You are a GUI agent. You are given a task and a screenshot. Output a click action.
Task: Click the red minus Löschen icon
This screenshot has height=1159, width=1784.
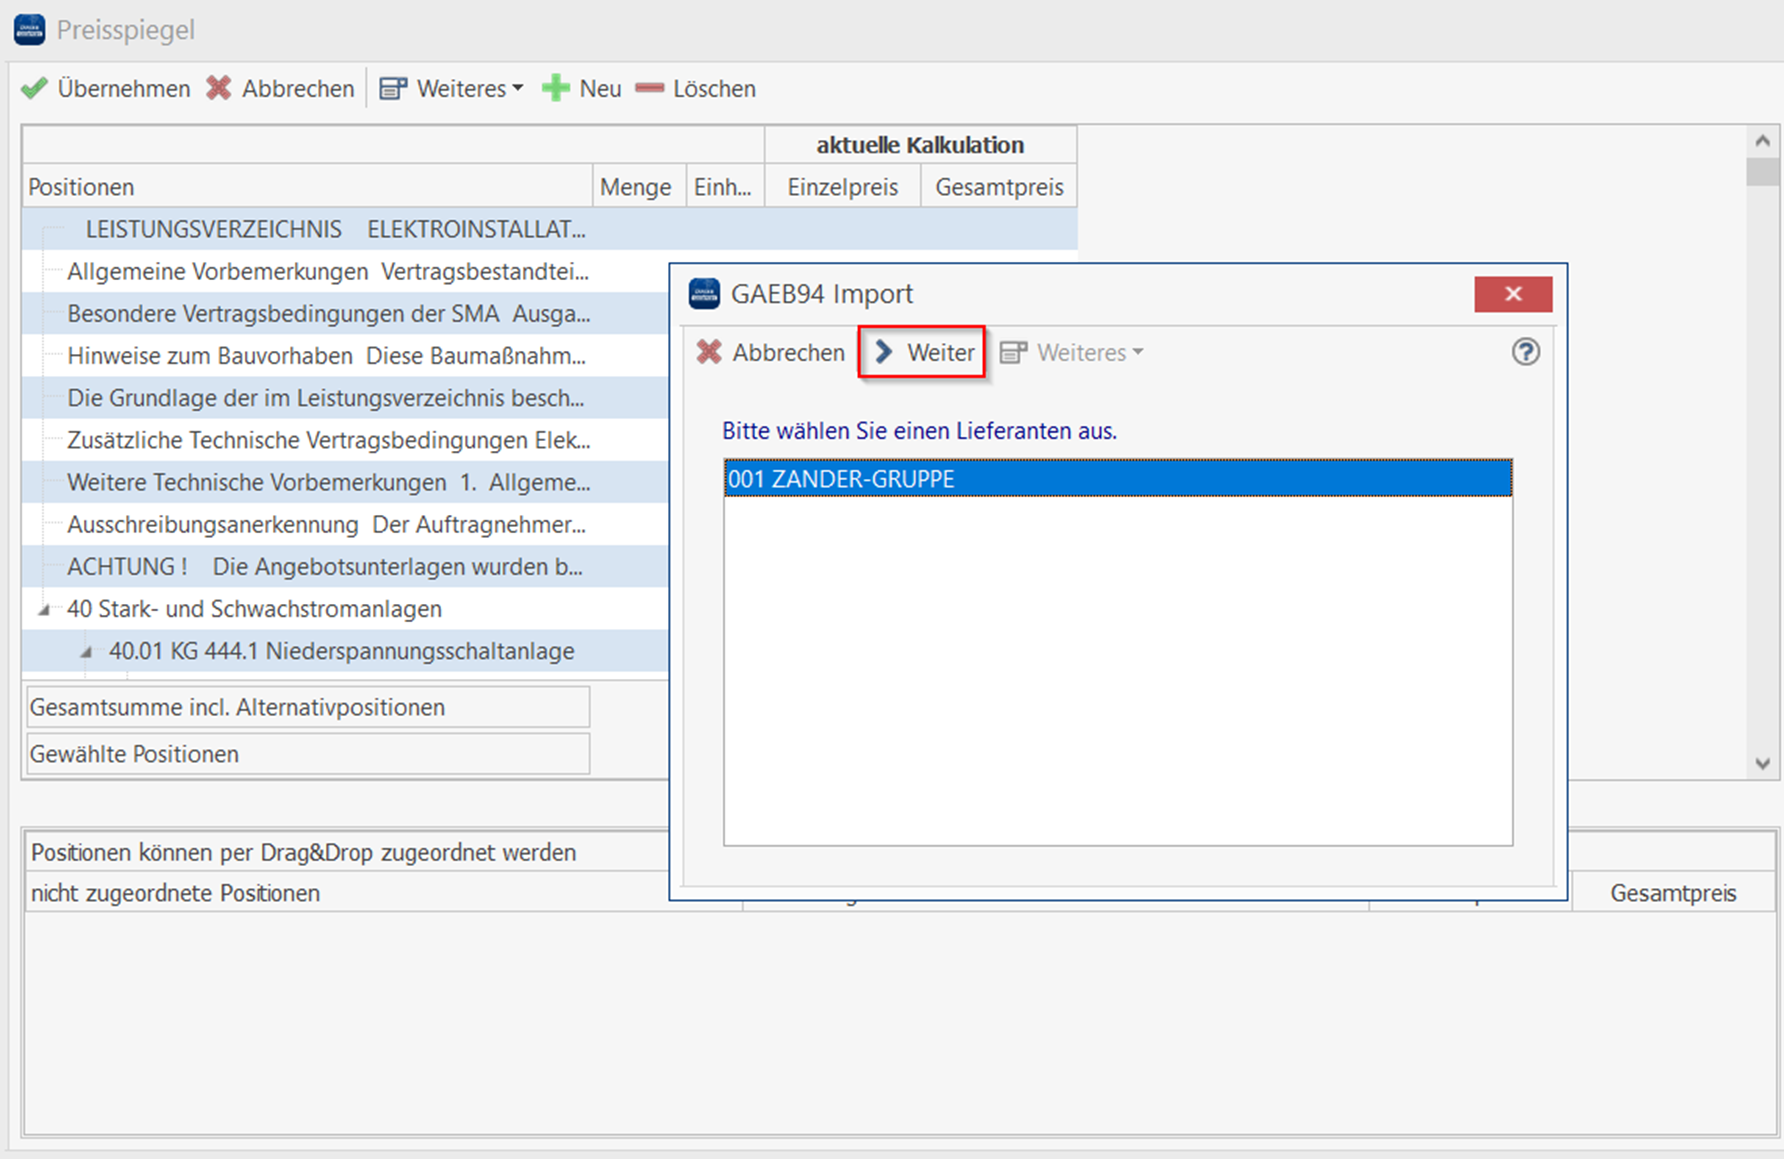650,89
